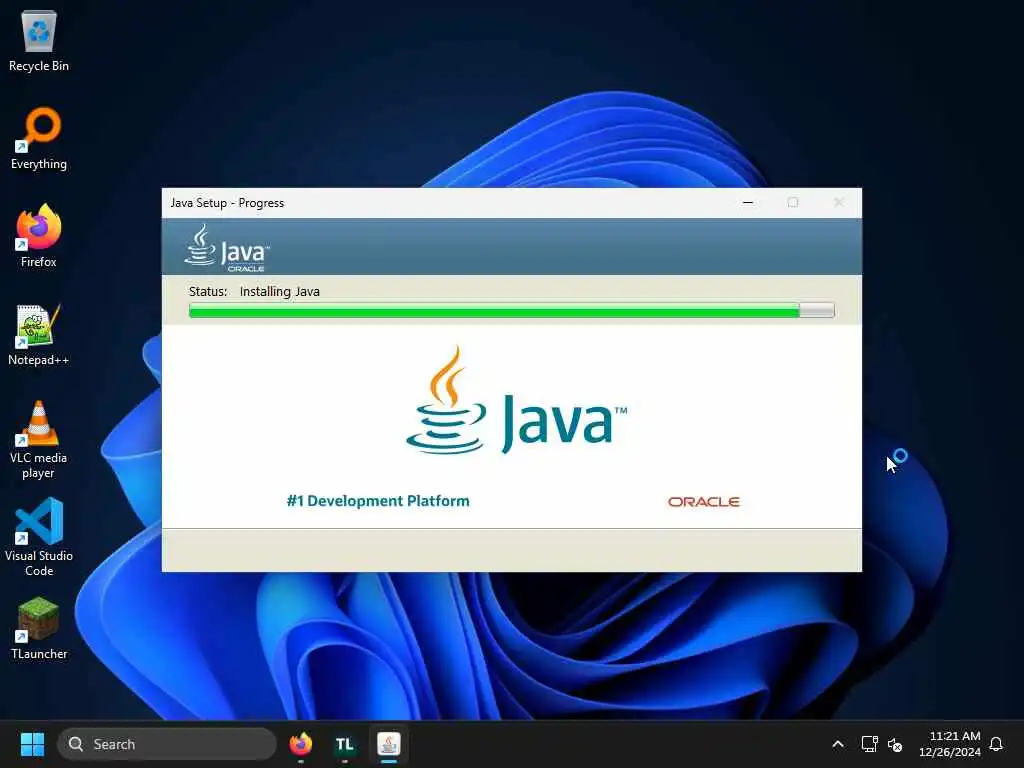Switch to TLauncher taskbar icon
The width and height of the screenshot is (1024, 768).
(x=344, y=744)
